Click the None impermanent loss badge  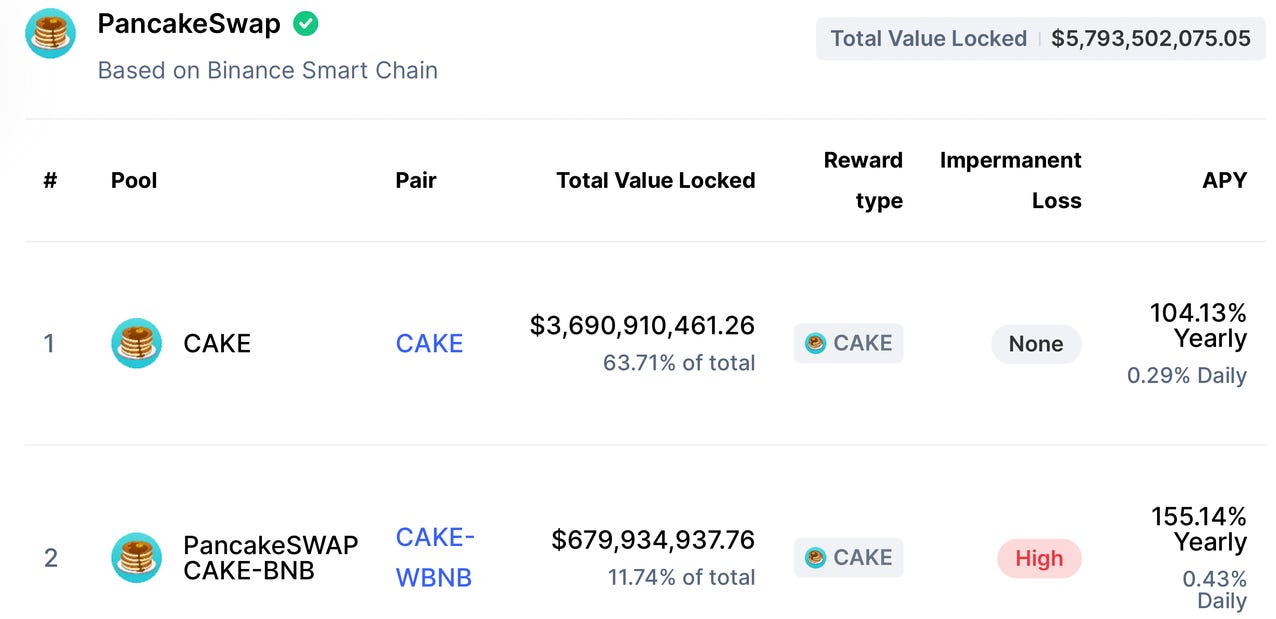point(1036,344)
